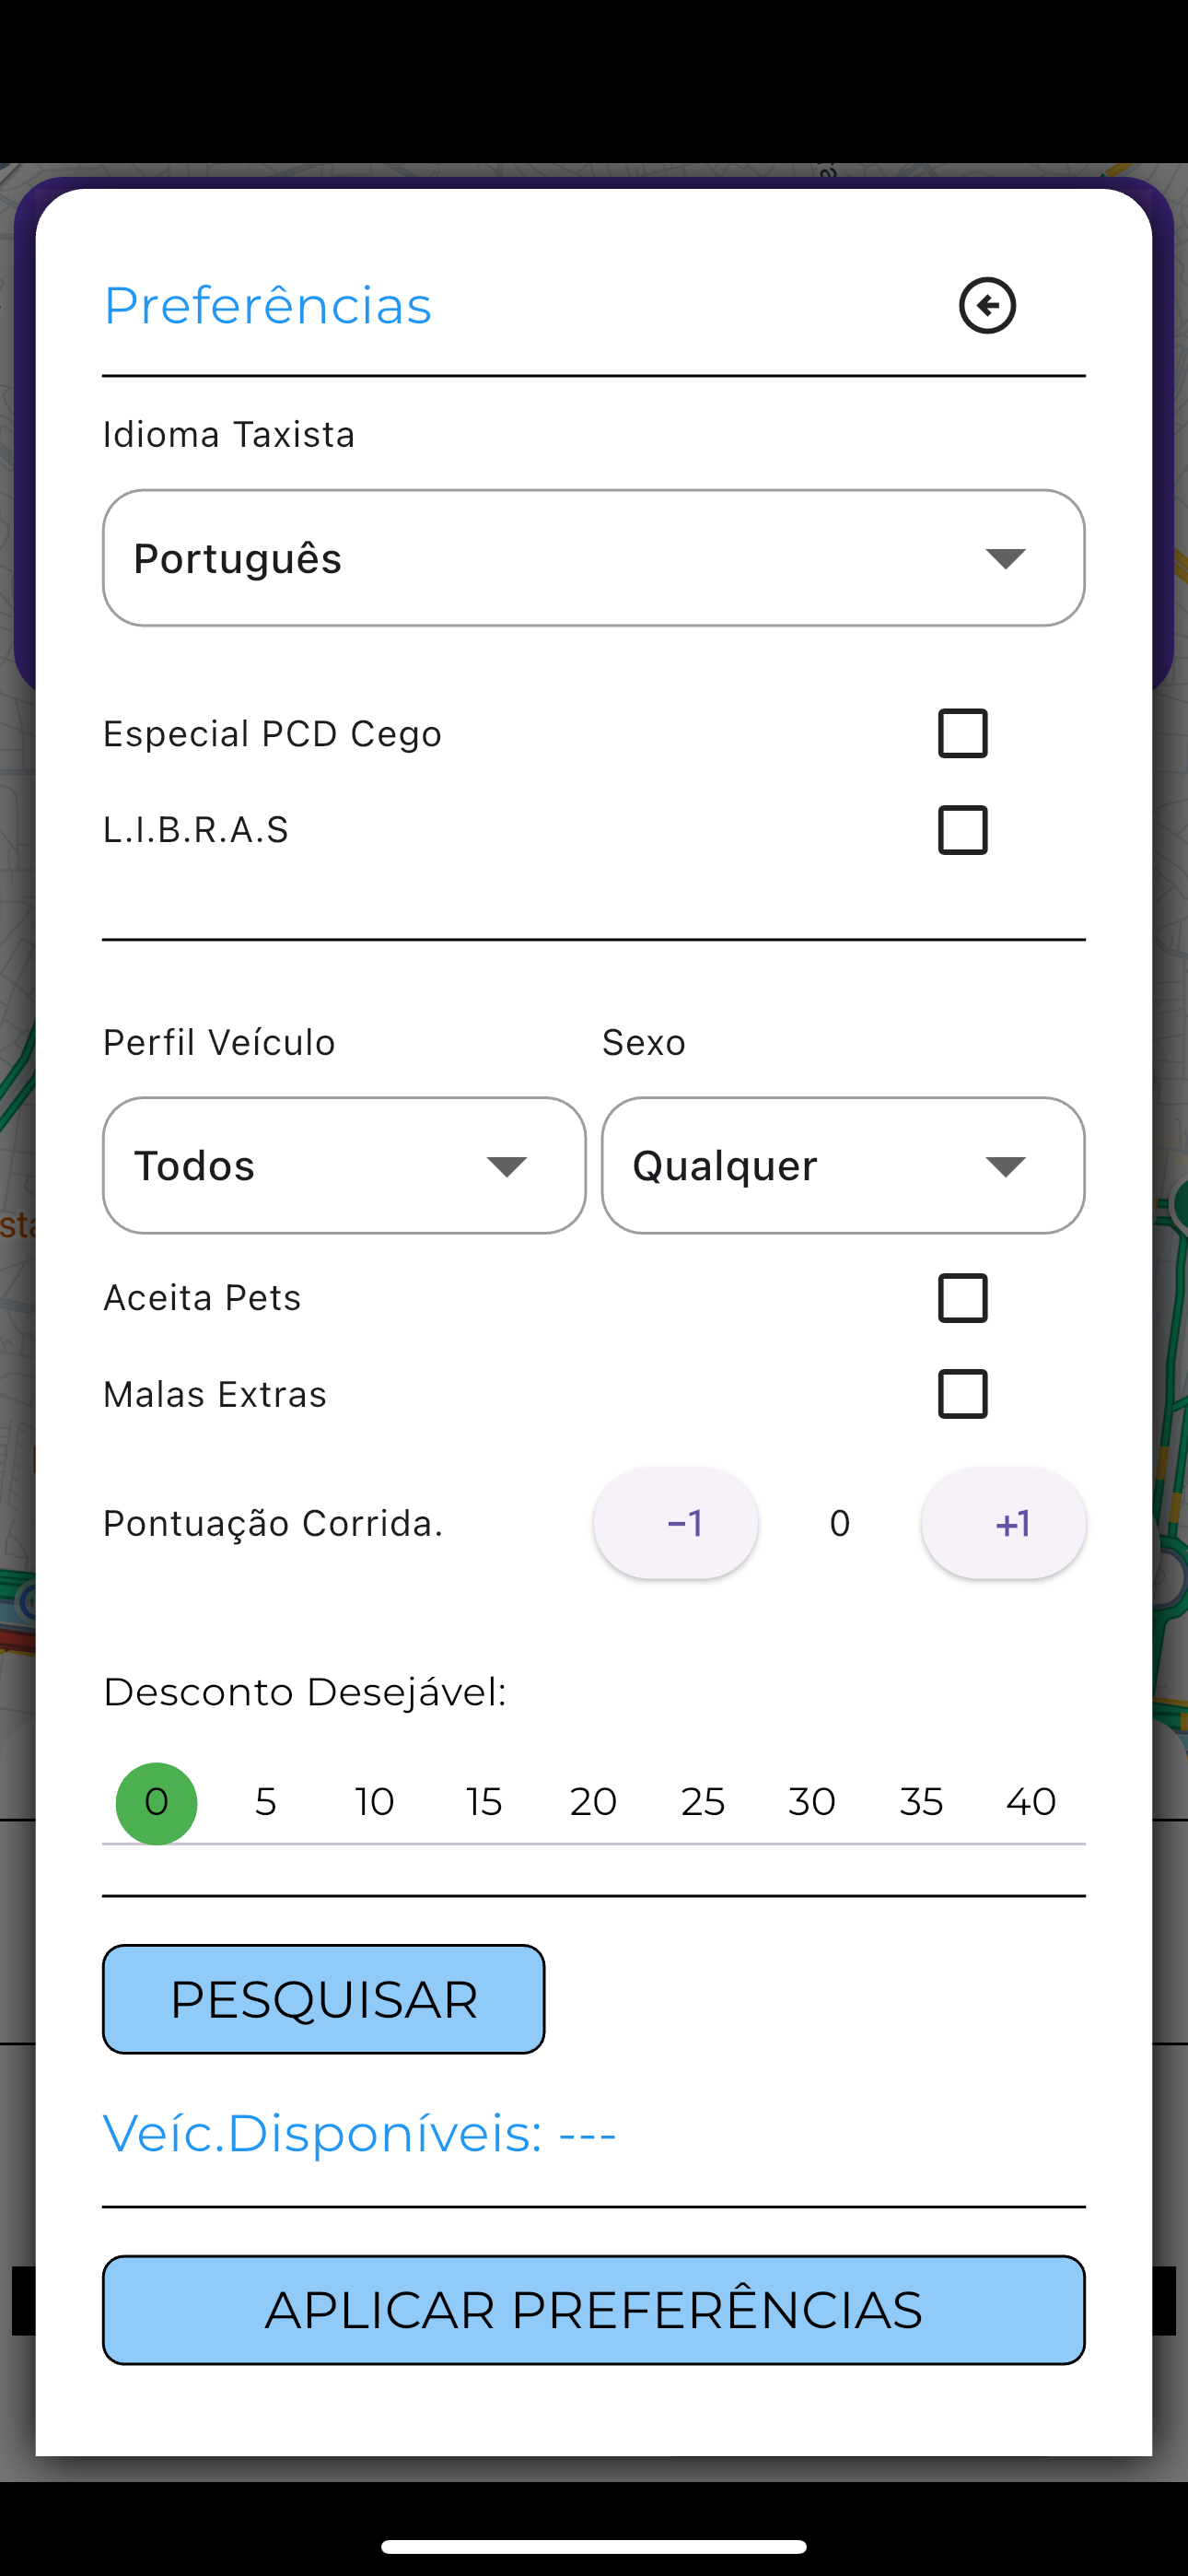Expand the Perfil Veículo Todos dropdown
Screen dimensions: 1188x2576
click(344, 1165)
